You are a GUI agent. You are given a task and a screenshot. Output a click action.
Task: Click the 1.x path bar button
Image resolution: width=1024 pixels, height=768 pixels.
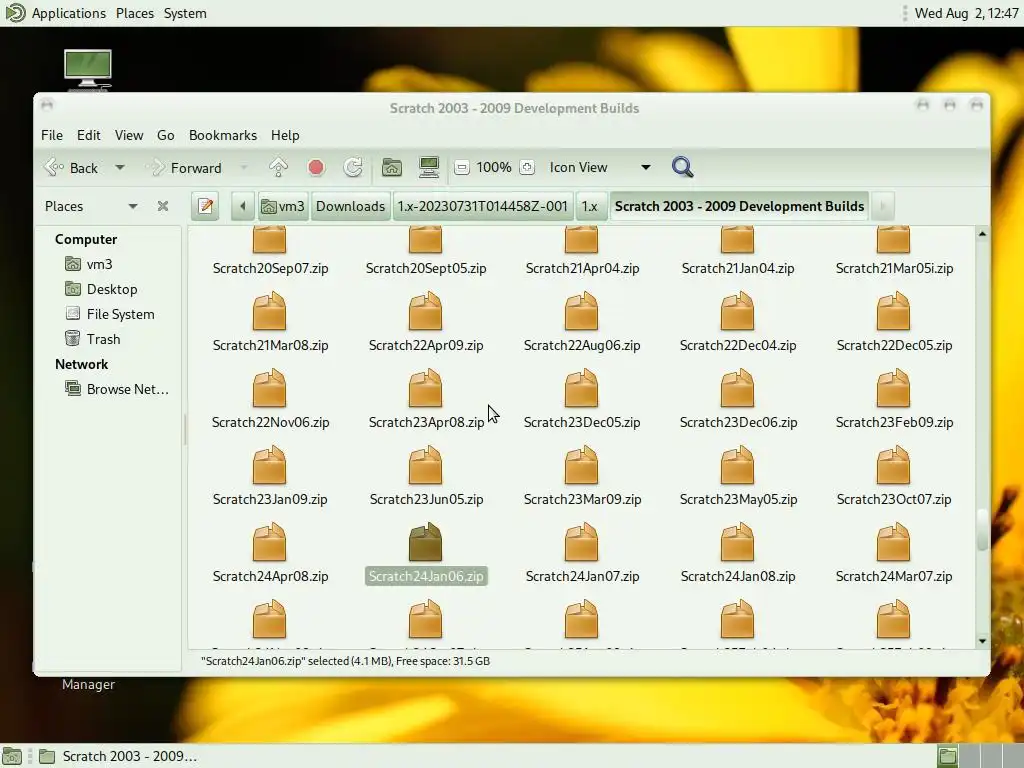click(590, 206)
